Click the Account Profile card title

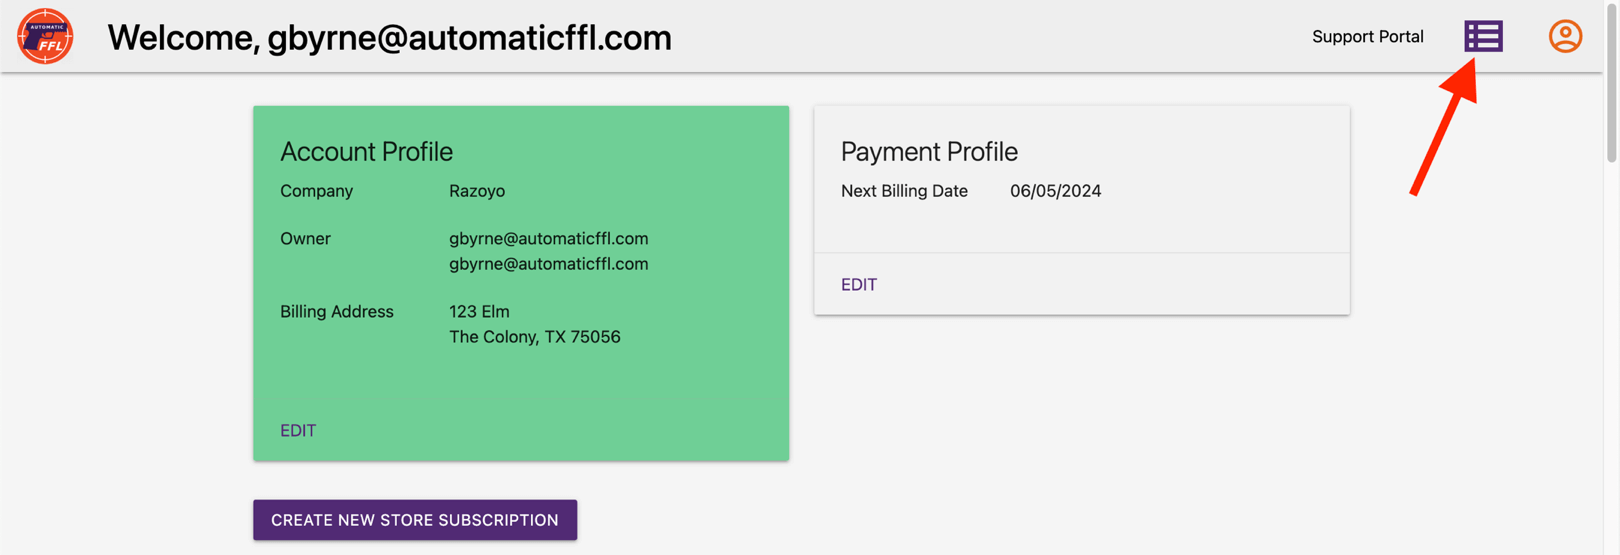coord(366,151)
